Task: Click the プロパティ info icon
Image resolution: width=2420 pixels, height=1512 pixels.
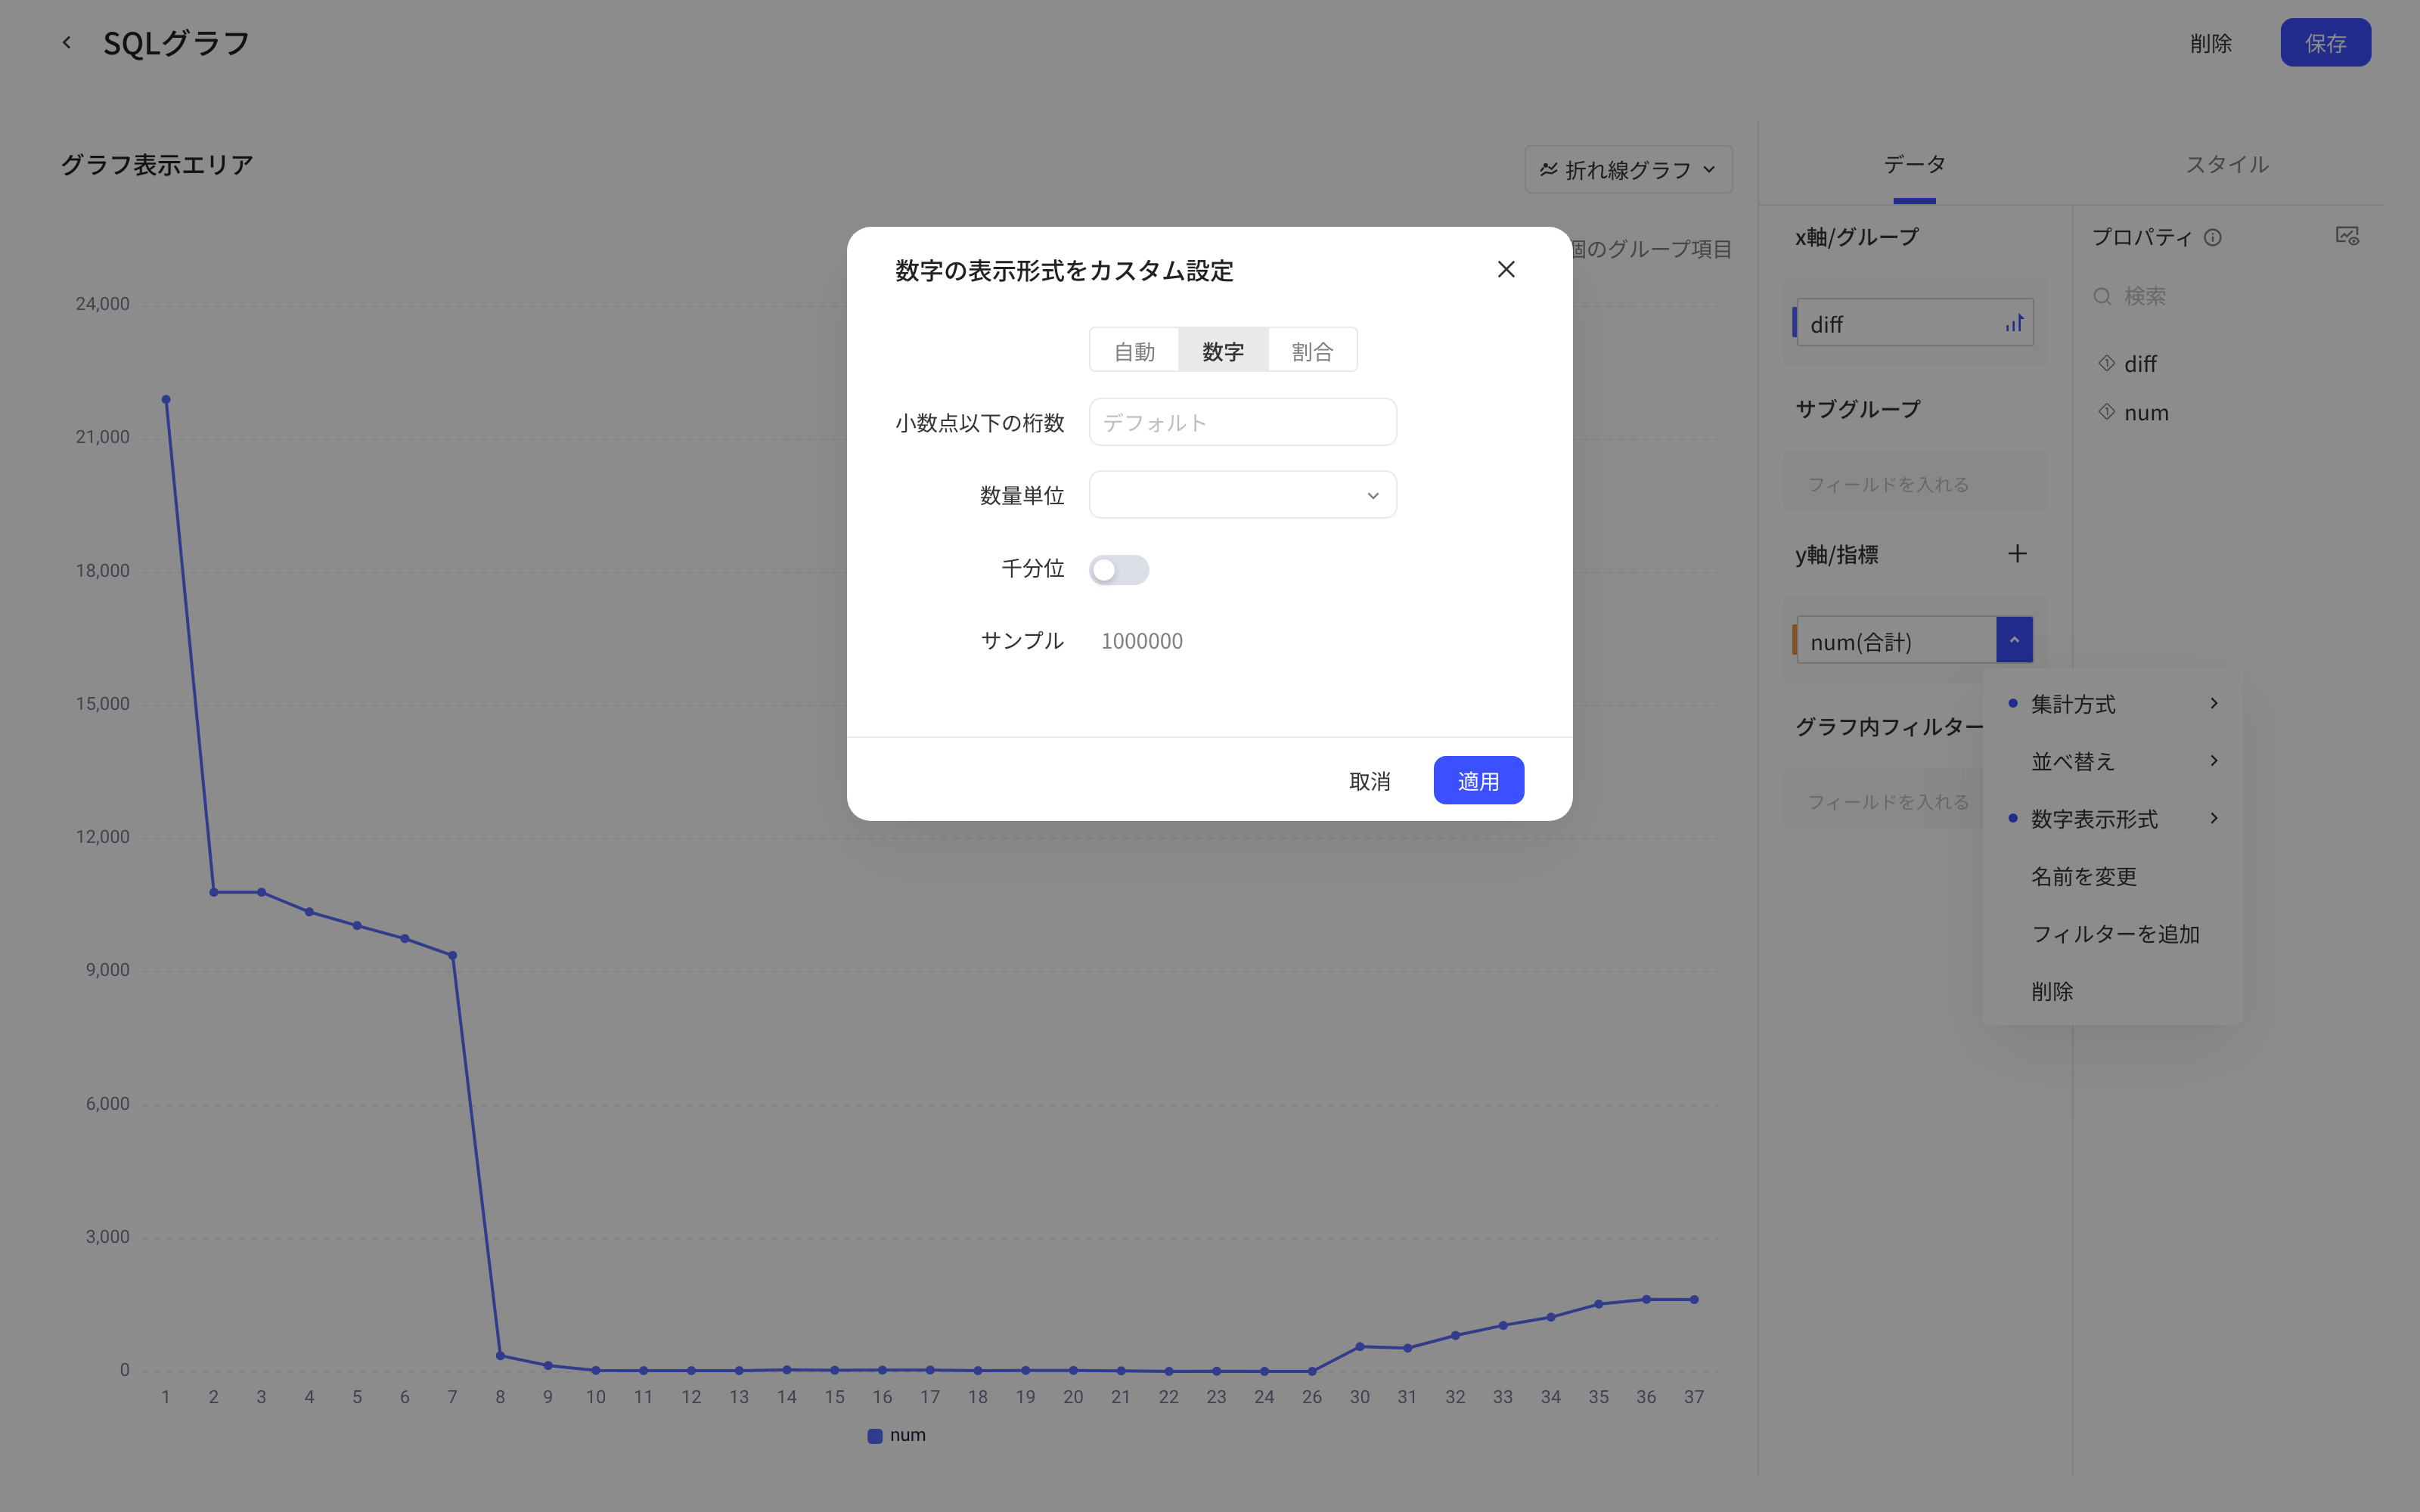Action: pos(2212,237)
